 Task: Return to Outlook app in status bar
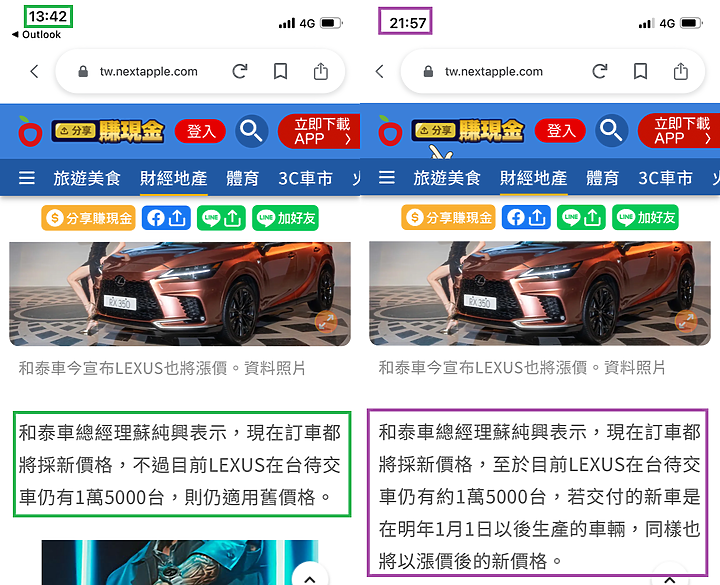36,35
